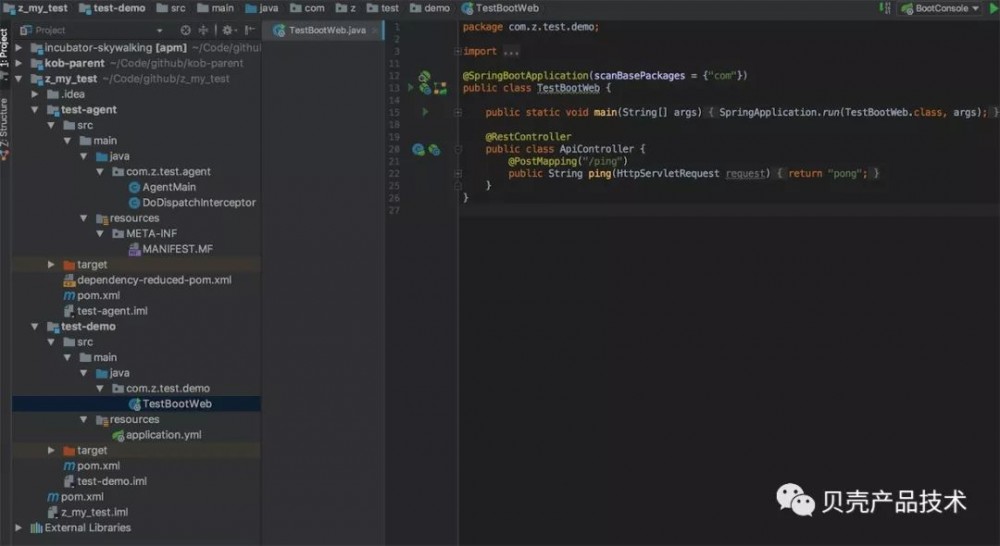1000x546 pixels.
Task: Click the run arrow beside the main method on line 15
Action: click(425, 112)
